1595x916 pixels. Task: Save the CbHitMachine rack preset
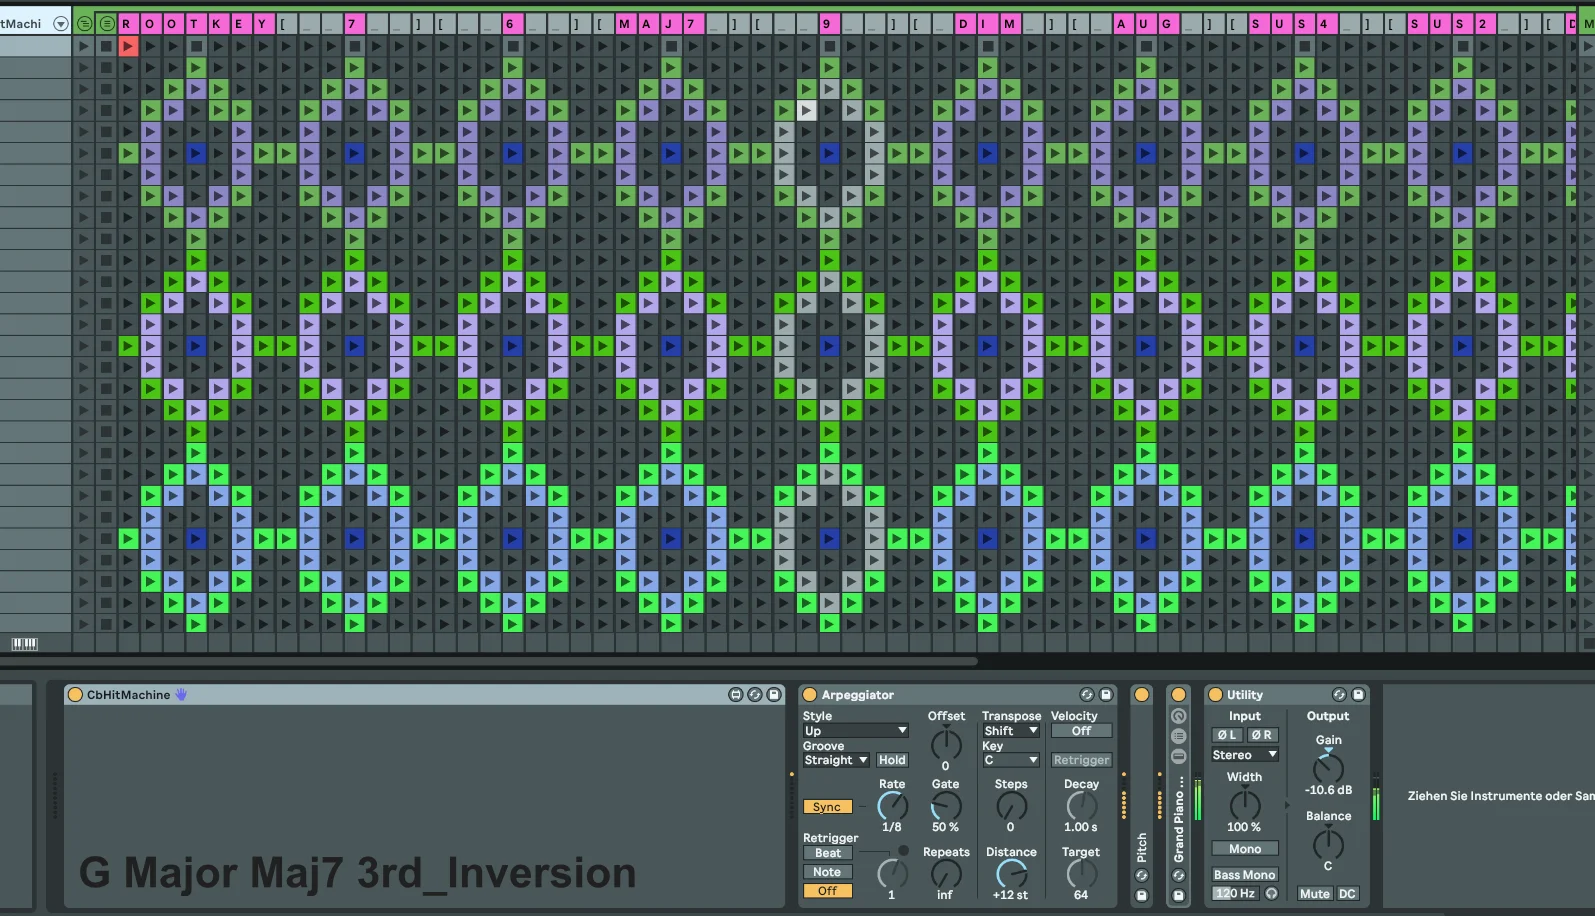pos(774,694)
